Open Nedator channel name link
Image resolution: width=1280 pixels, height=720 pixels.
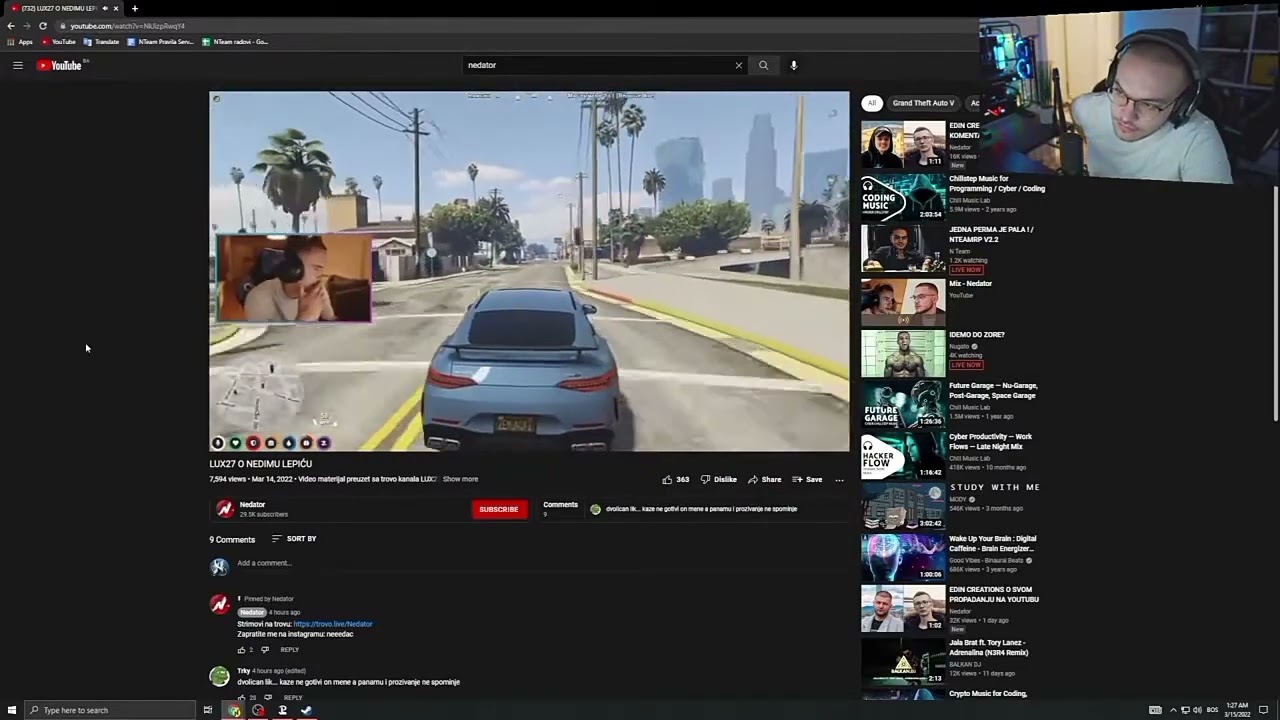click(252, 505)
